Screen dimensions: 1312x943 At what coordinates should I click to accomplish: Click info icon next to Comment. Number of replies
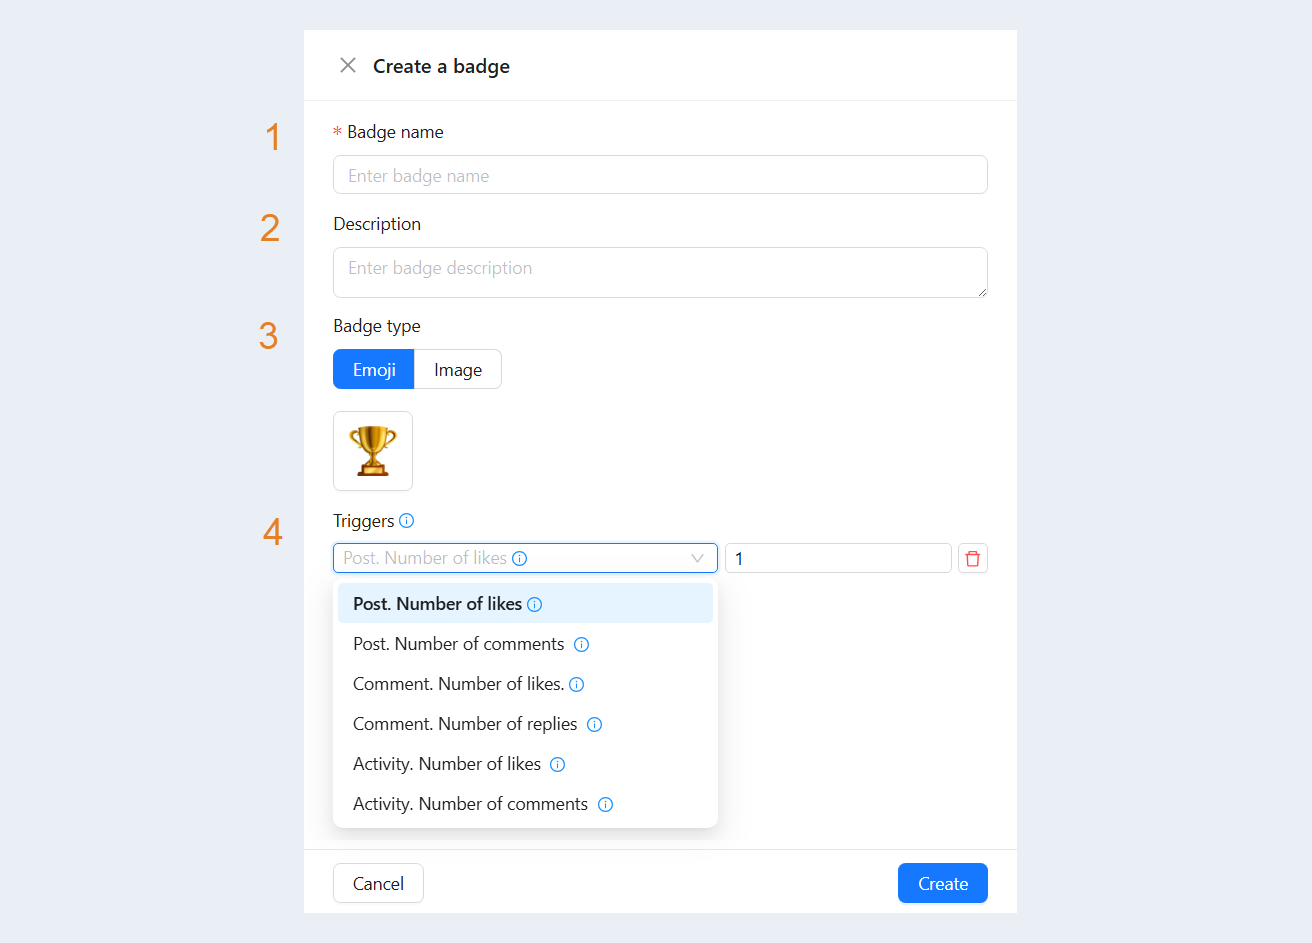tap(594, 724)
